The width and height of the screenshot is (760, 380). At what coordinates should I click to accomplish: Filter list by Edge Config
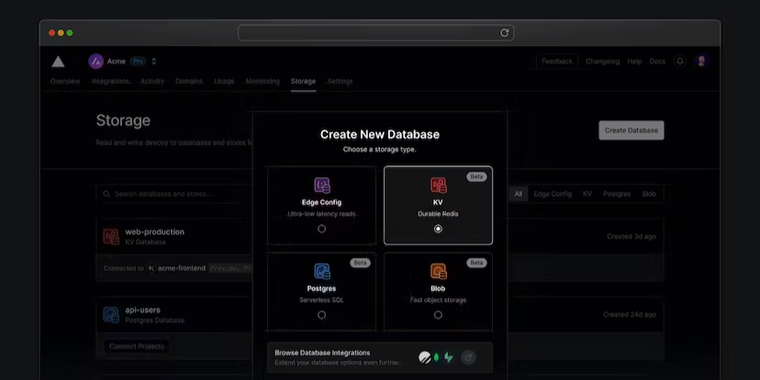click(553, 194)
